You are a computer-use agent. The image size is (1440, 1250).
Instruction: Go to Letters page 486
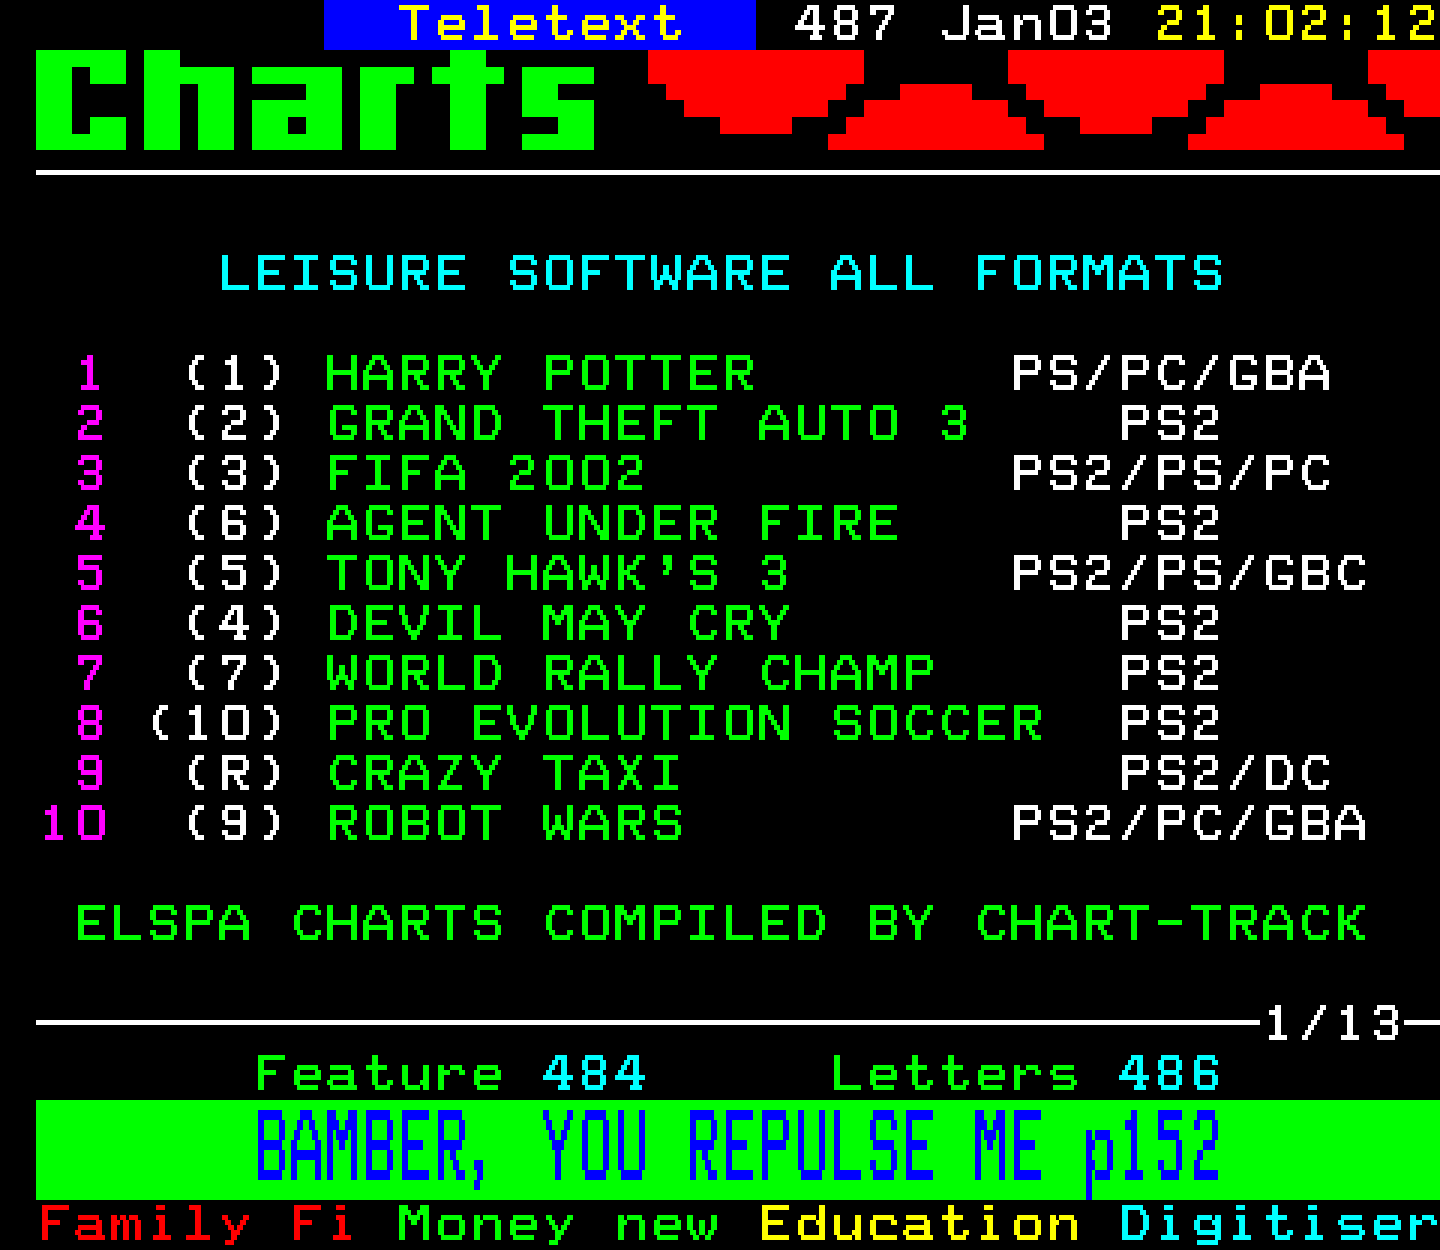click(1026, 1074)
